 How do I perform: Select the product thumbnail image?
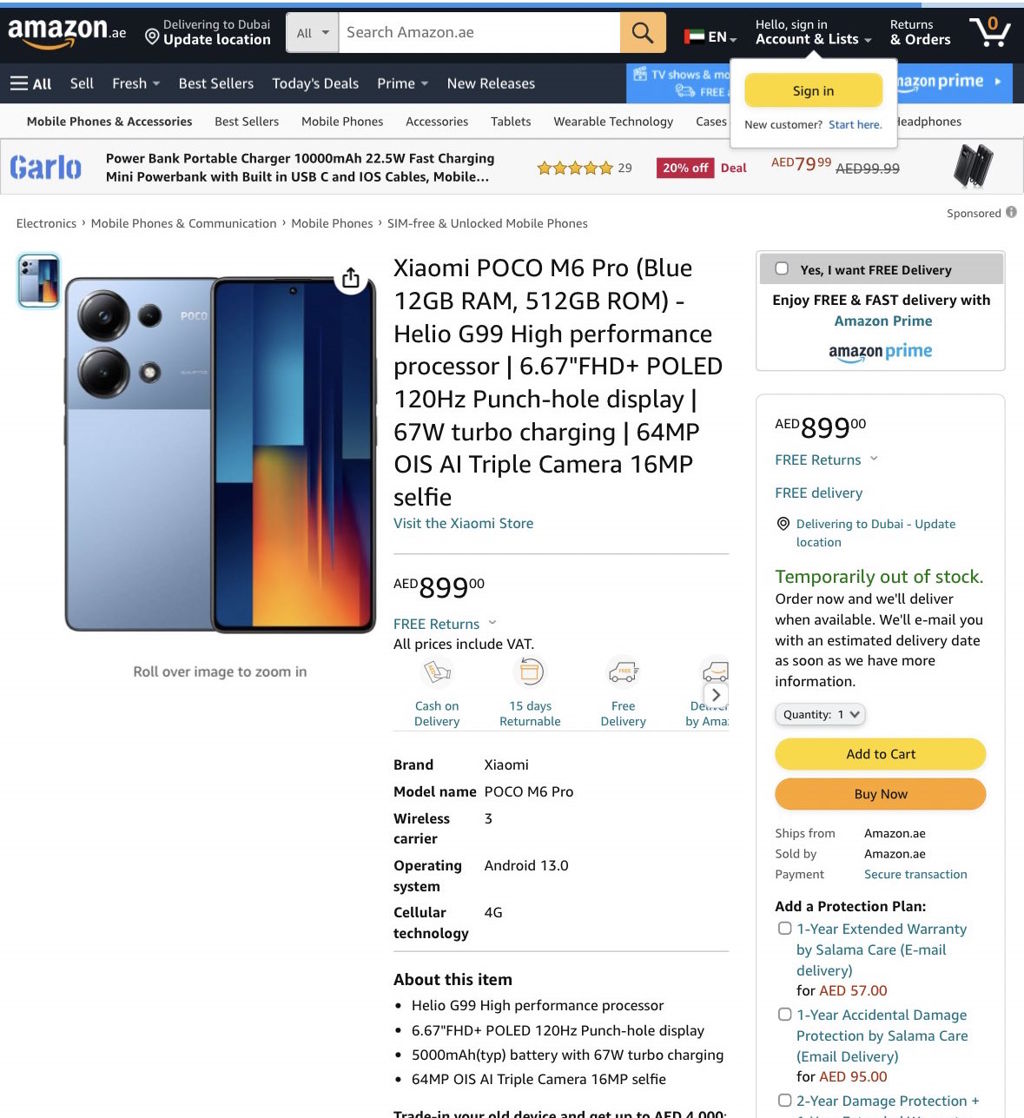[39, 281]
